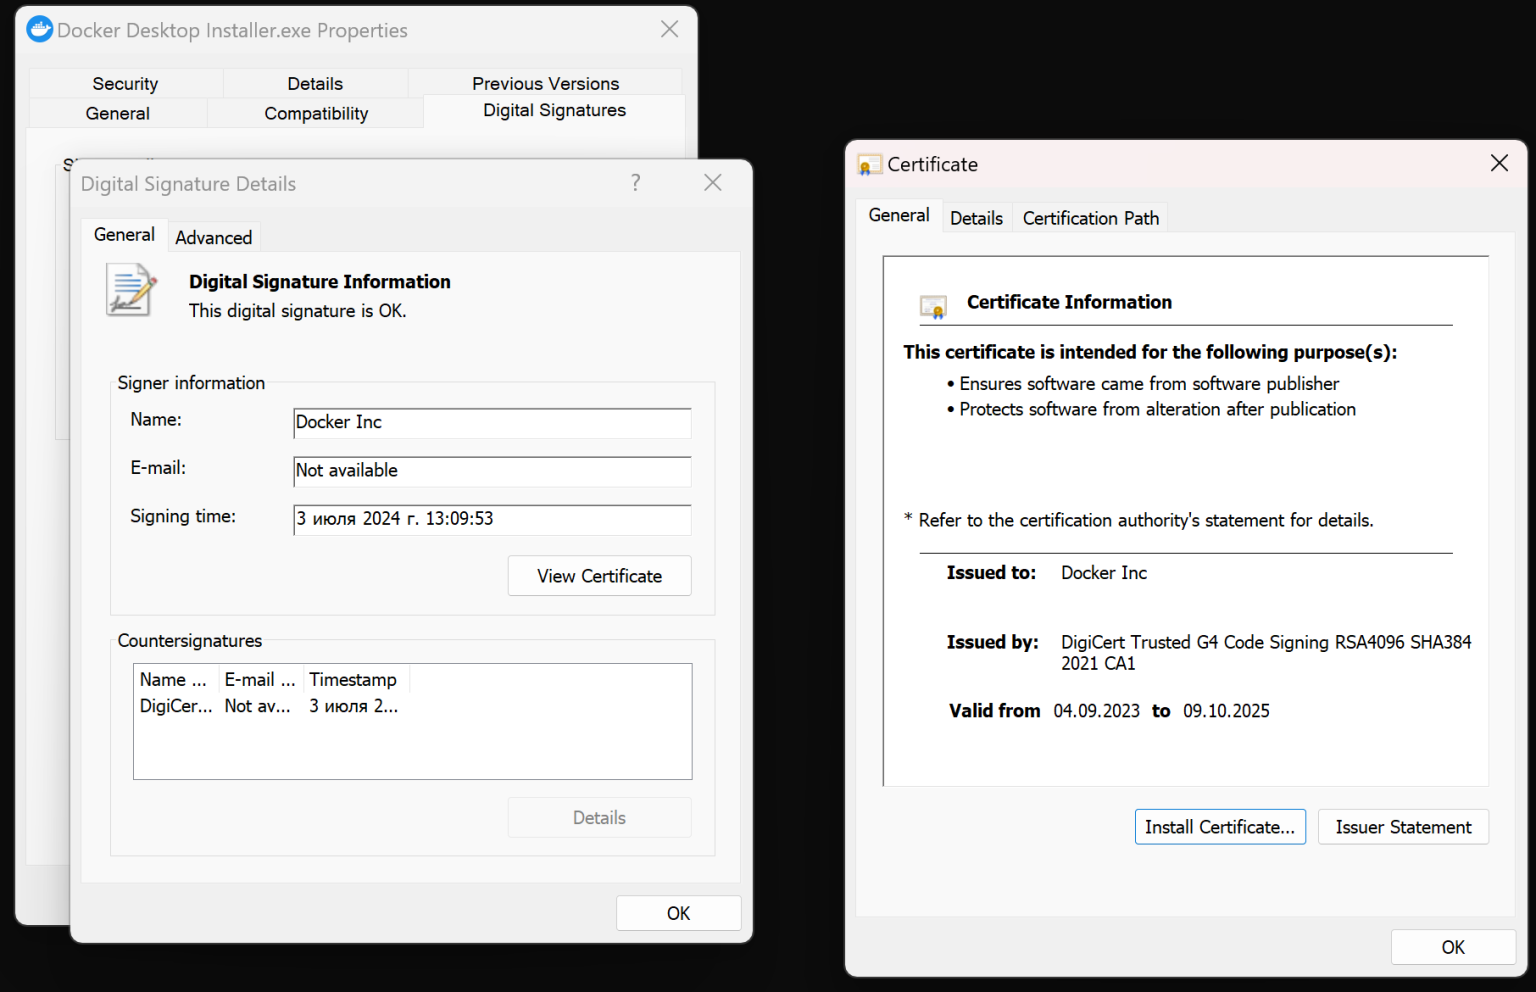Open the Previous Versions tab

click(545, 83)
